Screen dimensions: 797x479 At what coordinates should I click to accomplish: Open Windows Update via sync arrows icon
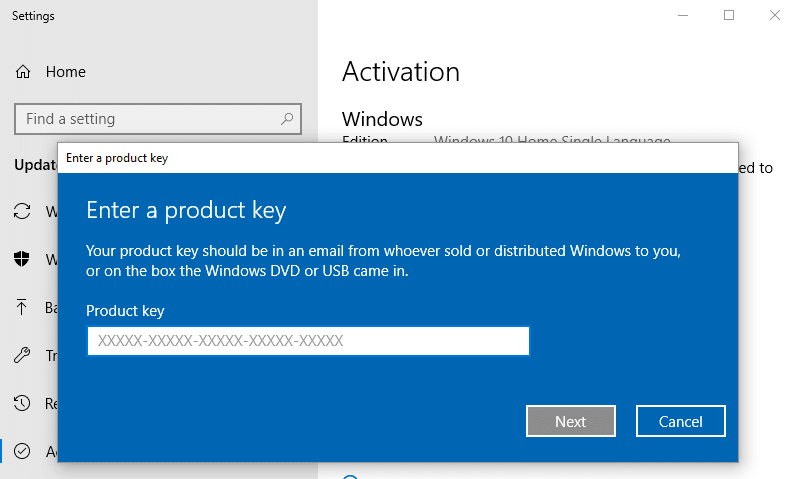pos(22,212)
